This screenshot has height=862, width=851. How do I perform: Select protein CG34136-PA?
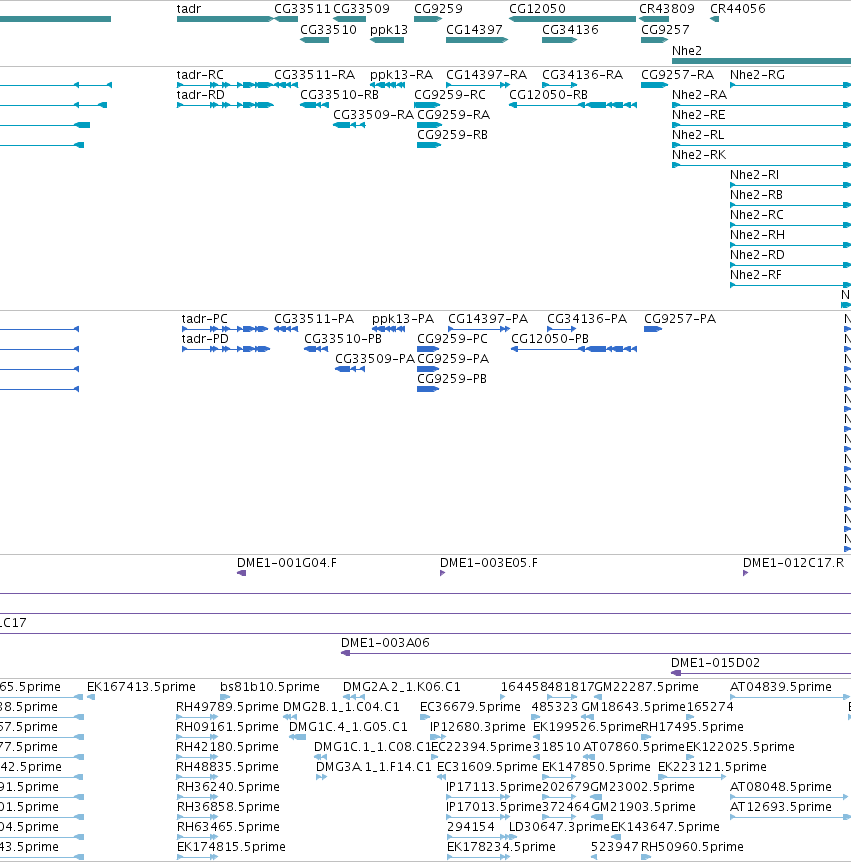[587, 319]
